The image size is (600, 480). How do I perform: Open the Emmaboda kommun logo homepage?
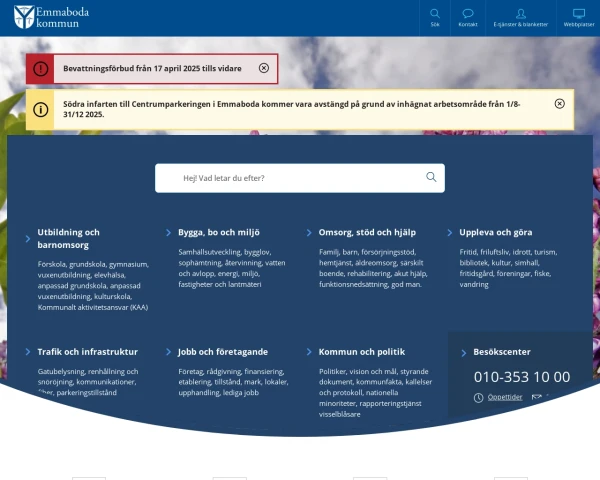click(51, 17)
